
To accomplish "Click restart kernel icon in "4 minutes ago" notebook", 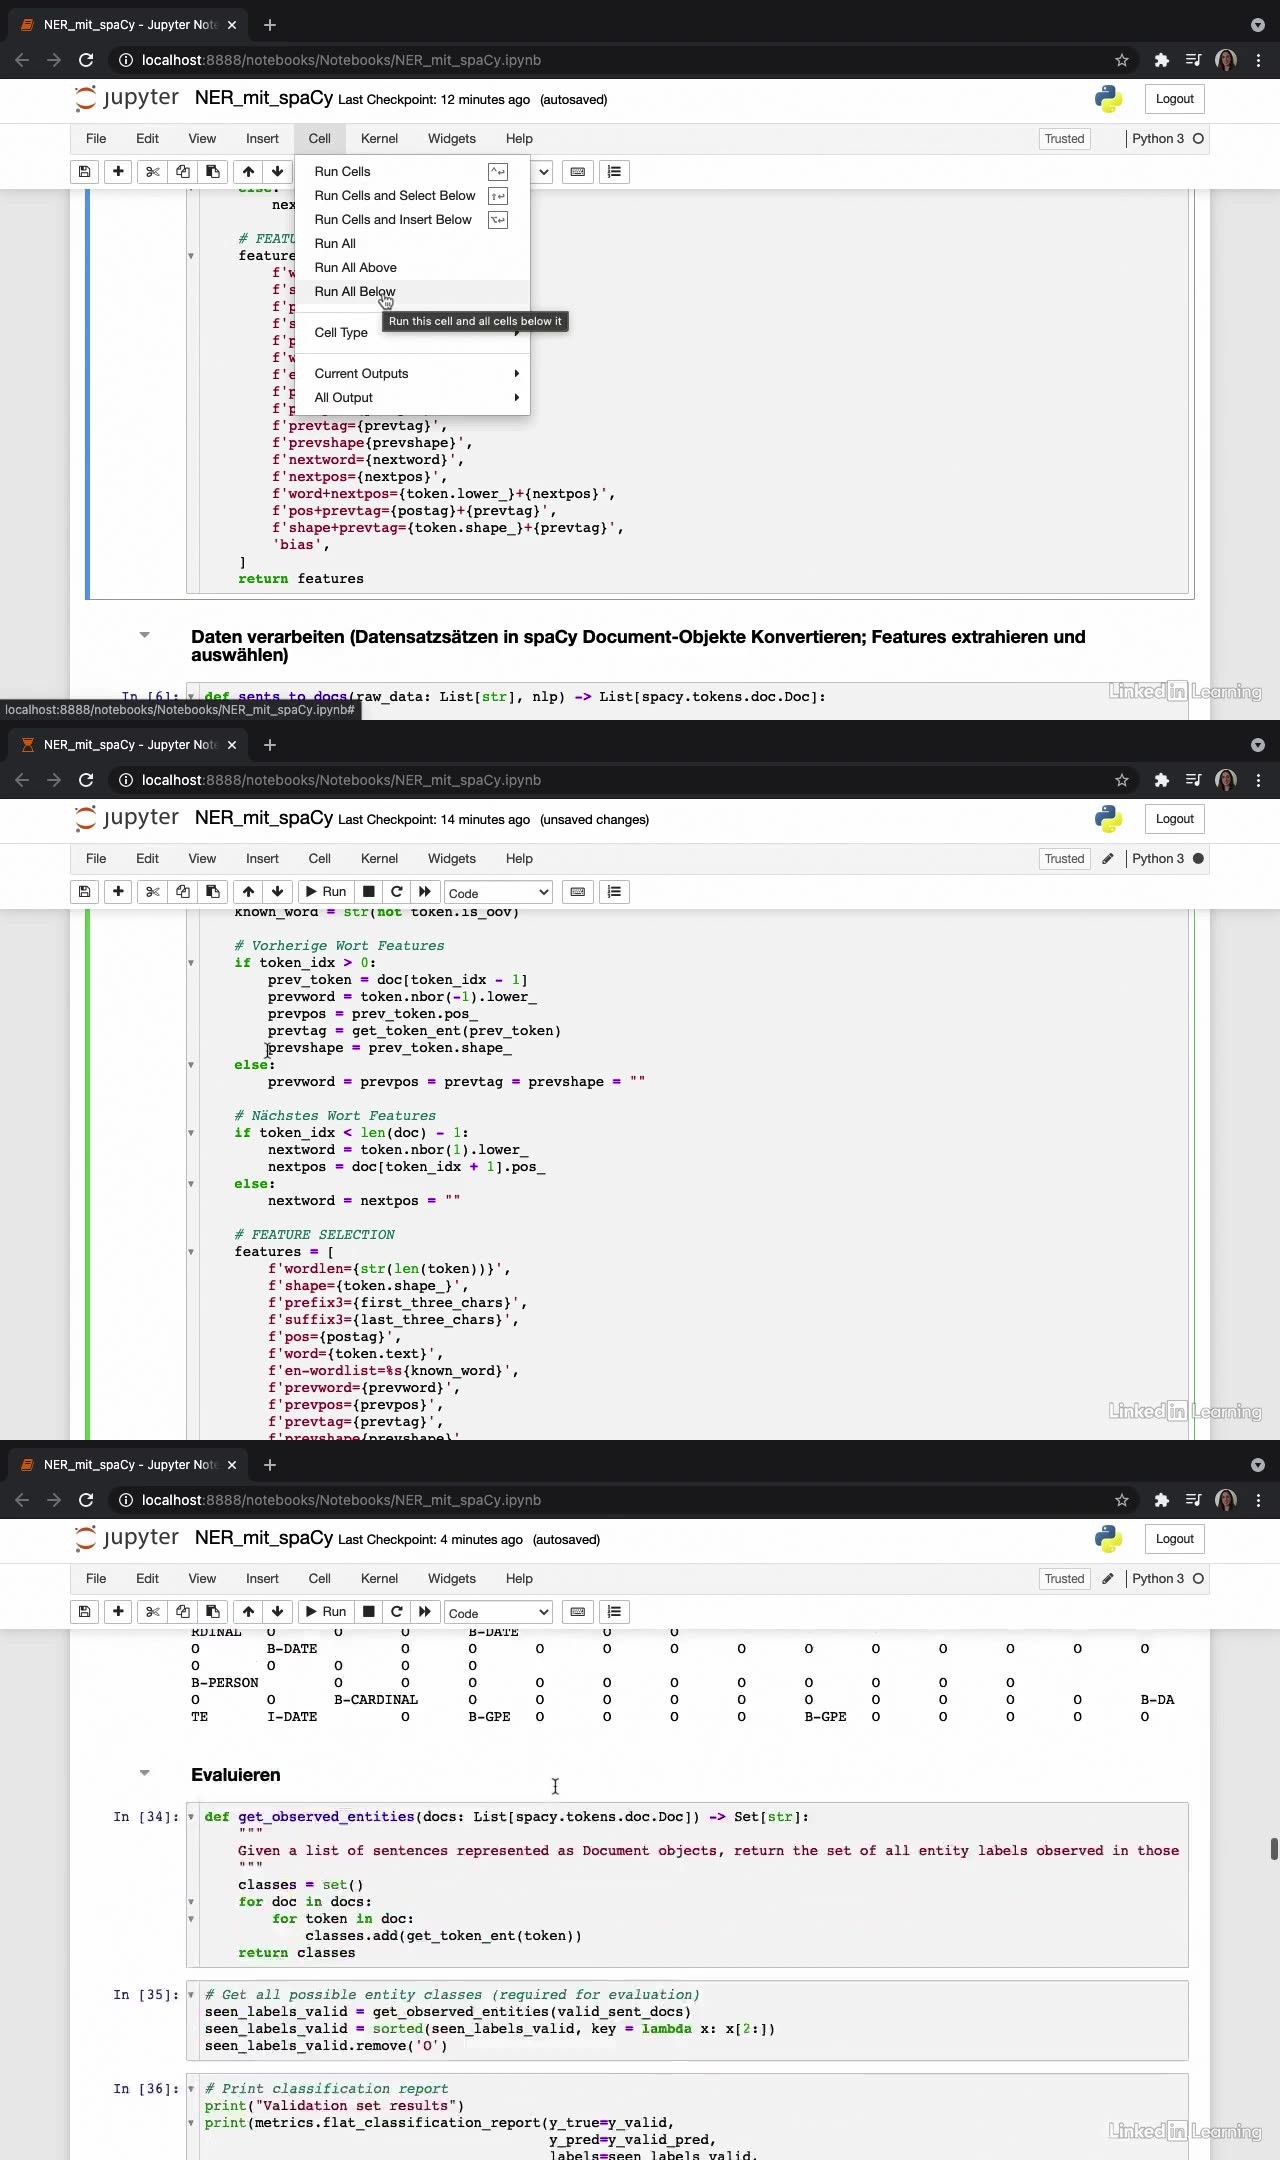I will (397, 1612).
